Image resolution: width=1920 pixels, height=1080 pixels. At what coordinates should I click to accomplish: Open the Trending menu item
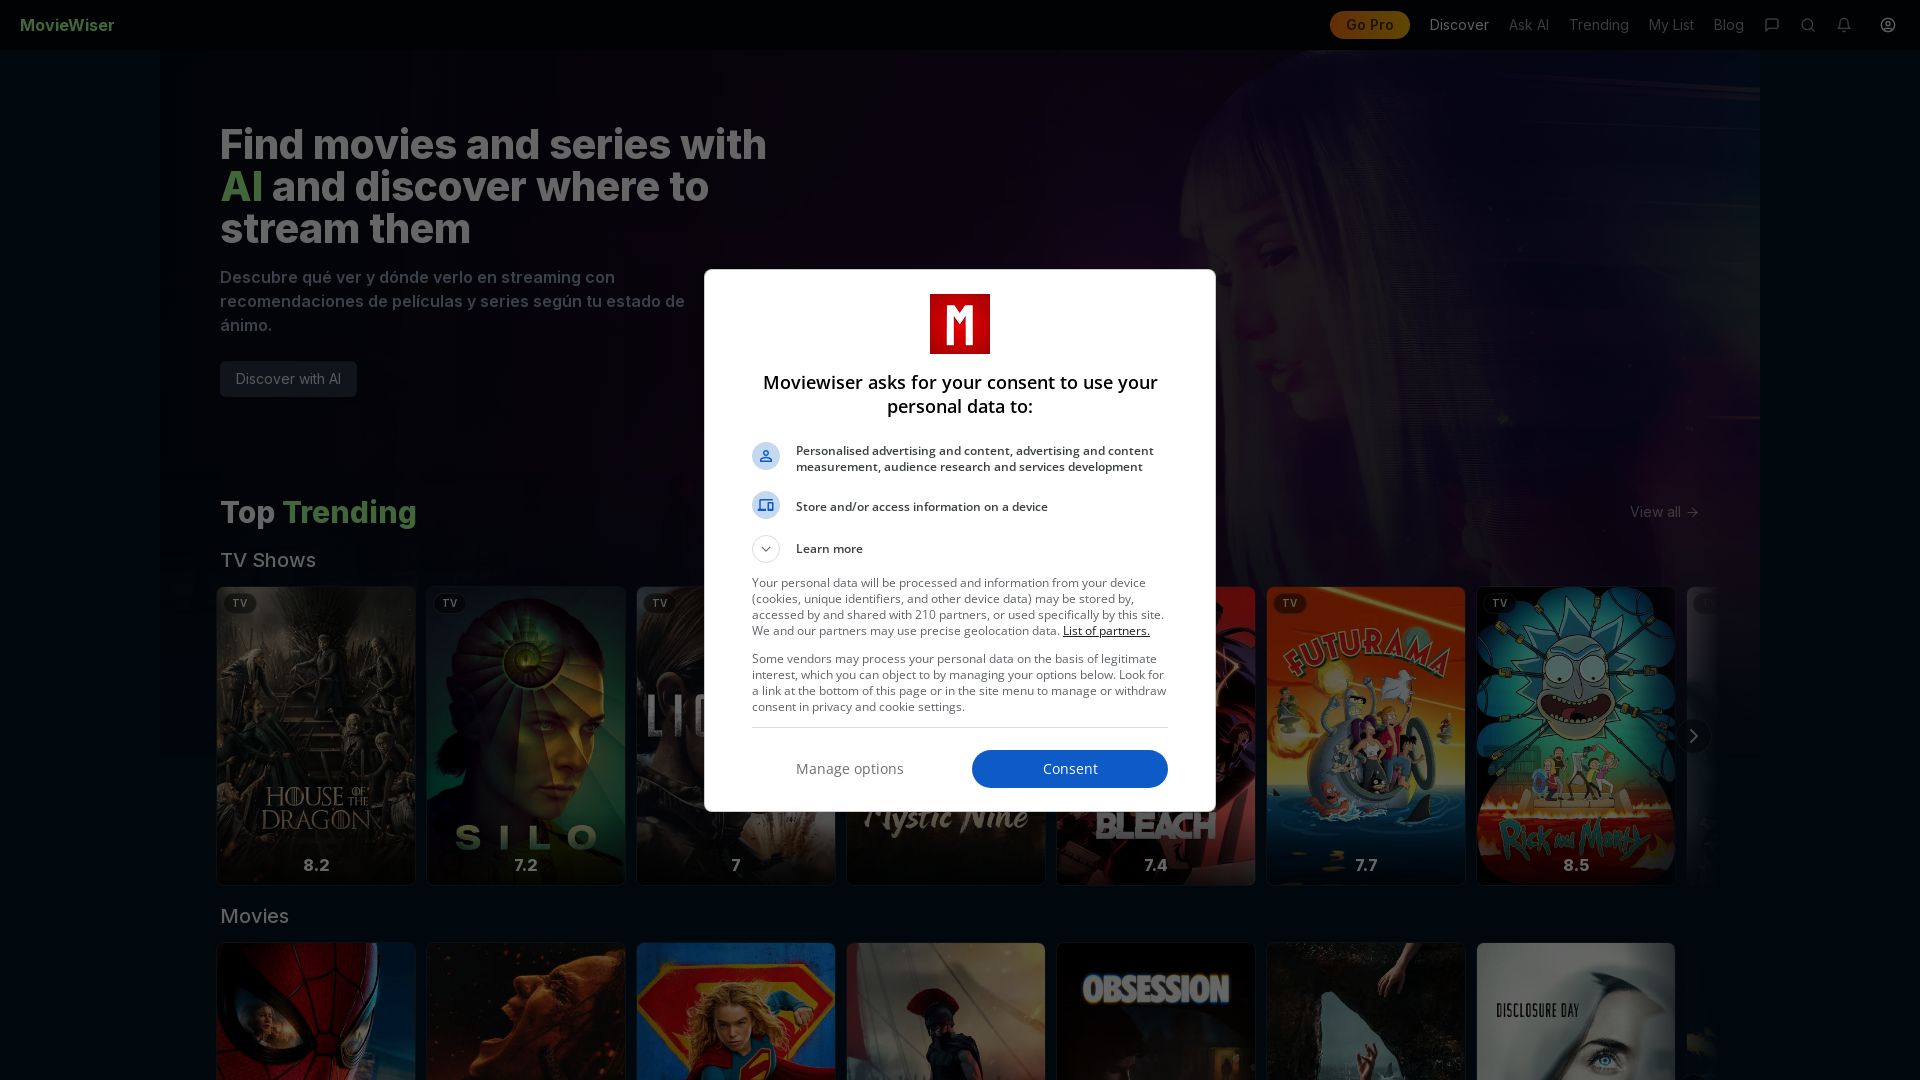click(1599, 25)
